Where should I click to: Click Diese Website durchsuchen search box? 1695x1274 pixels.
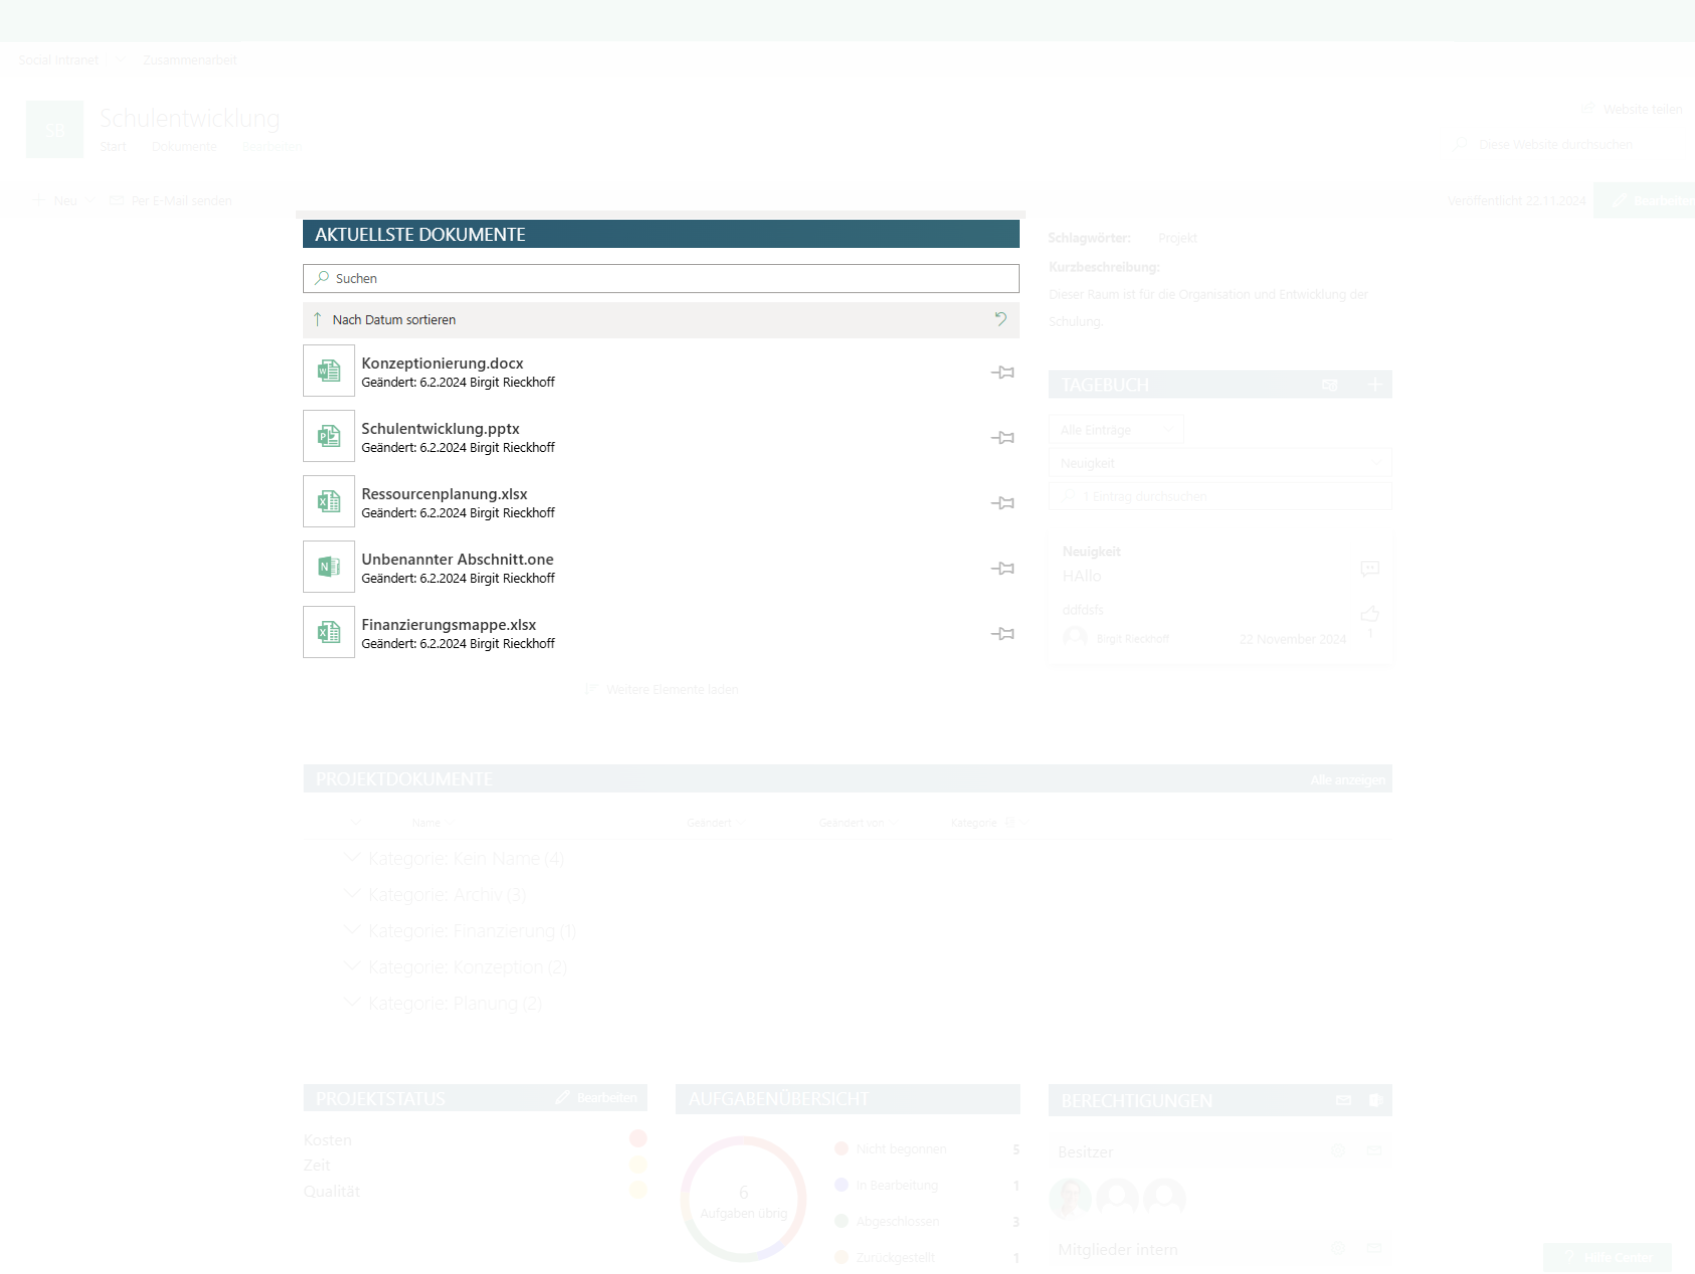click(1555, 145)
